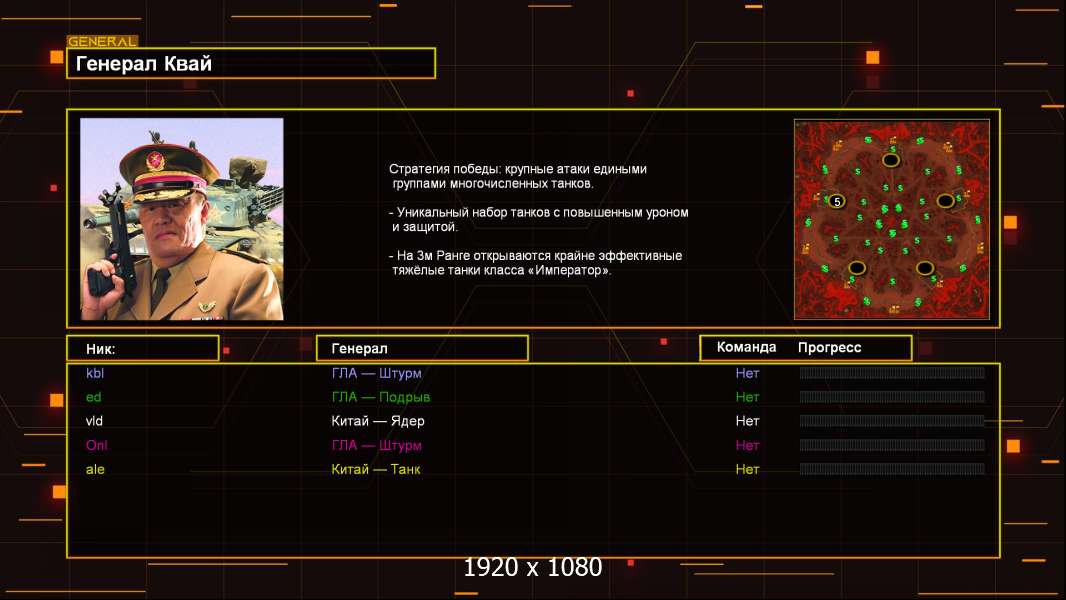Select player kbl in the list
The height and width of the screenshot is (600, 1066).
tap(95, 373)
